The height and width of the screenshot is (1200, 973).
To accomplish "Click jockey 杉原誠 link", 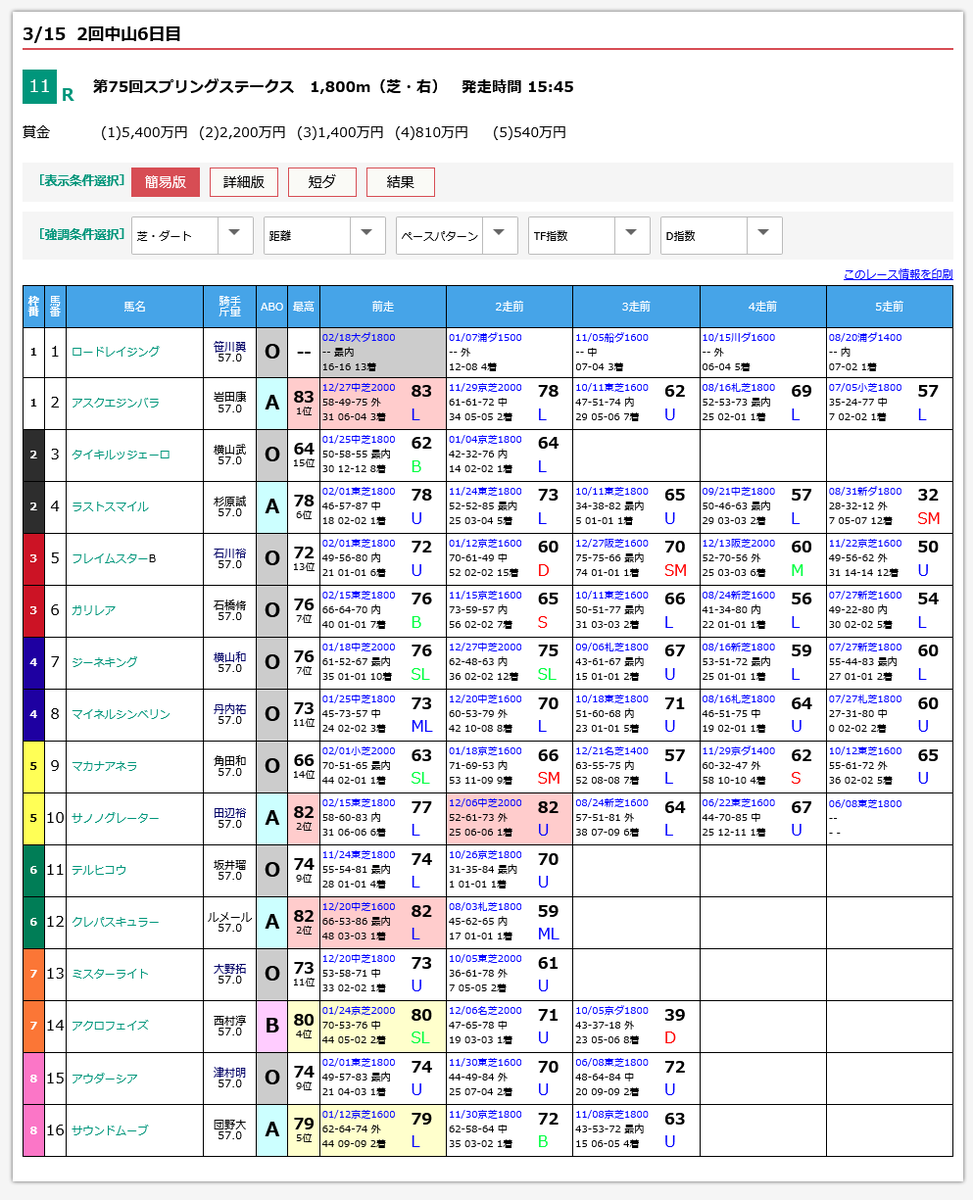I will (x=230, y=502).
